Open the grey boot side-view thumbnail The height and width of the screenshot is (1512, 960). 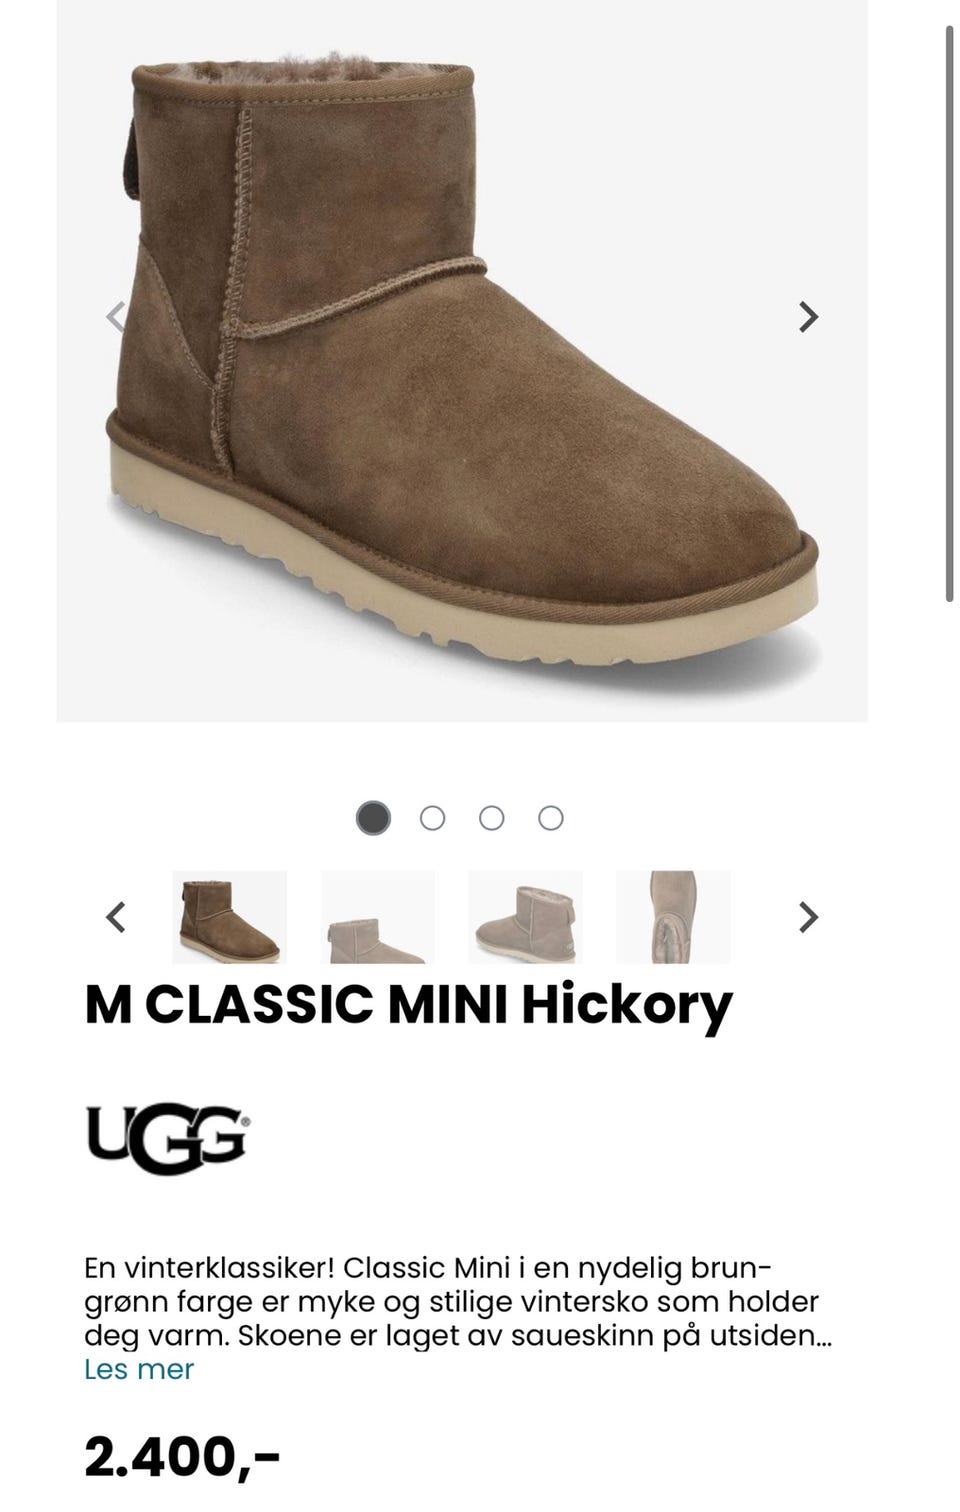525,917
